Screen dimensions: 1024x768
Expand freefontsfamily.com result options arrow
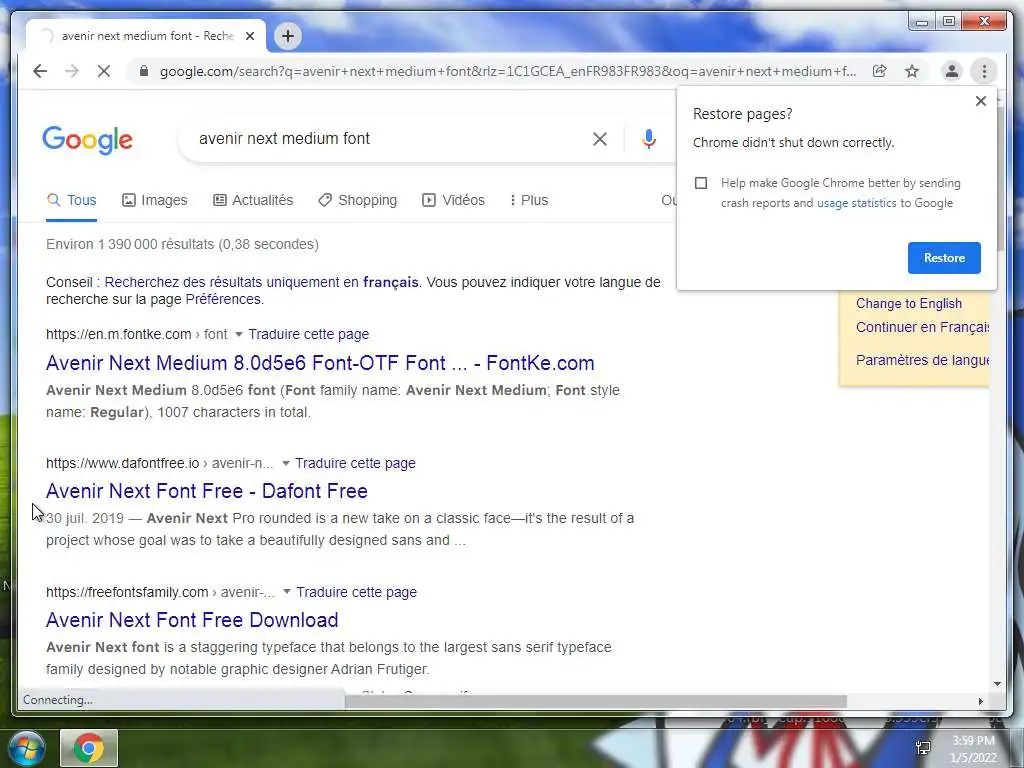pyautogui.click(x=287, y=592)
